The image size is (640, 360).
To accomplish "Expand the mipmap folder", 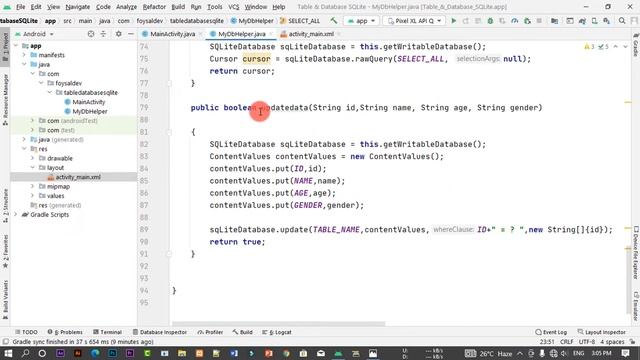I will (x=33, y=187).
